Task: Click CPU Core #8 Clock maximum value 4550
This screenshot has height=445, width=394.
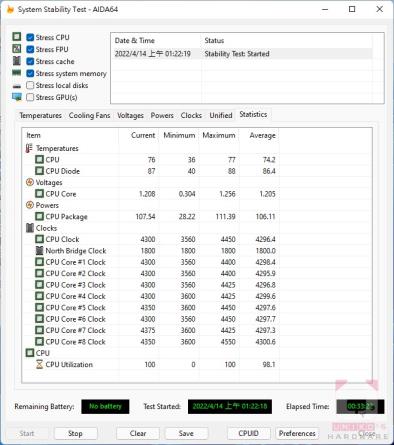Action: (228, 342)
